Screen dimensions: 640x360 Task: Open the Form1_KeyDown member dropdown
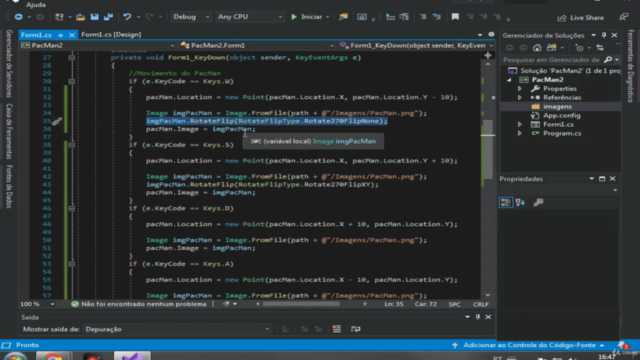pos(416,45)
